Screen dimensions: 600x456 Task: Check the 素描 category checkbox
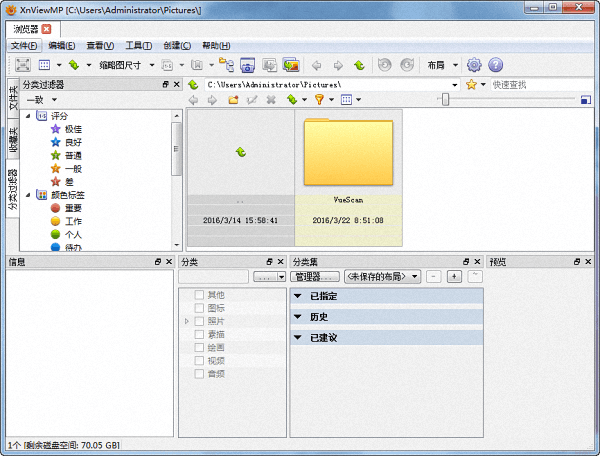(199, 334)
